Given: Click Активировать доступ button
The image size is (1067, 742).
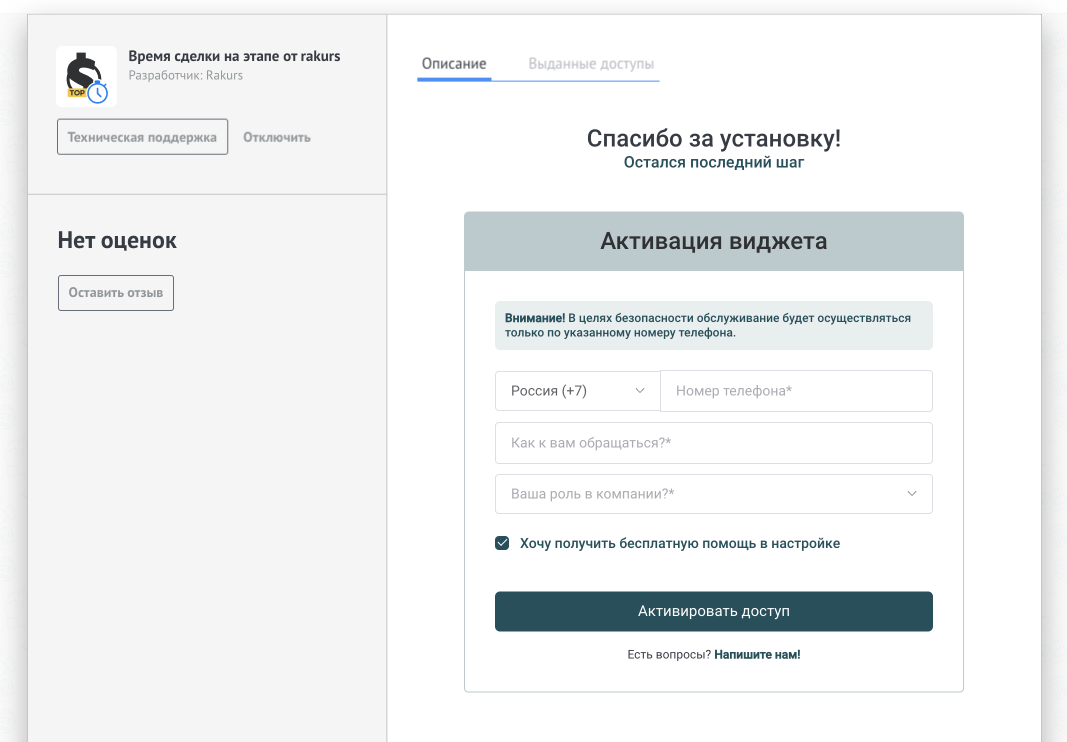Looking at the screenshot, I should tap(714, 611).
